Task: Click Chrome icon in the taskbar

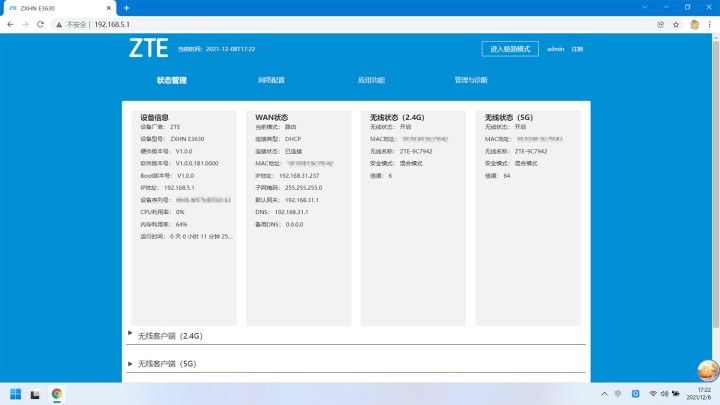Action: (56, 394)
